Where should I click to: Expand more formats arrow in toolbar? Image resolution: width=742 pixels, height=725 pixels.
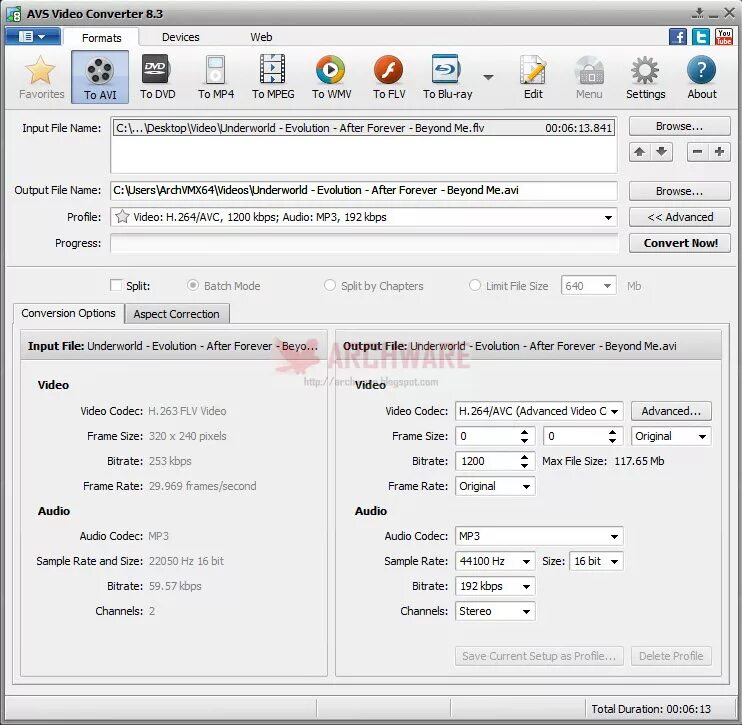pyautogui.click(x=488, y=77)
